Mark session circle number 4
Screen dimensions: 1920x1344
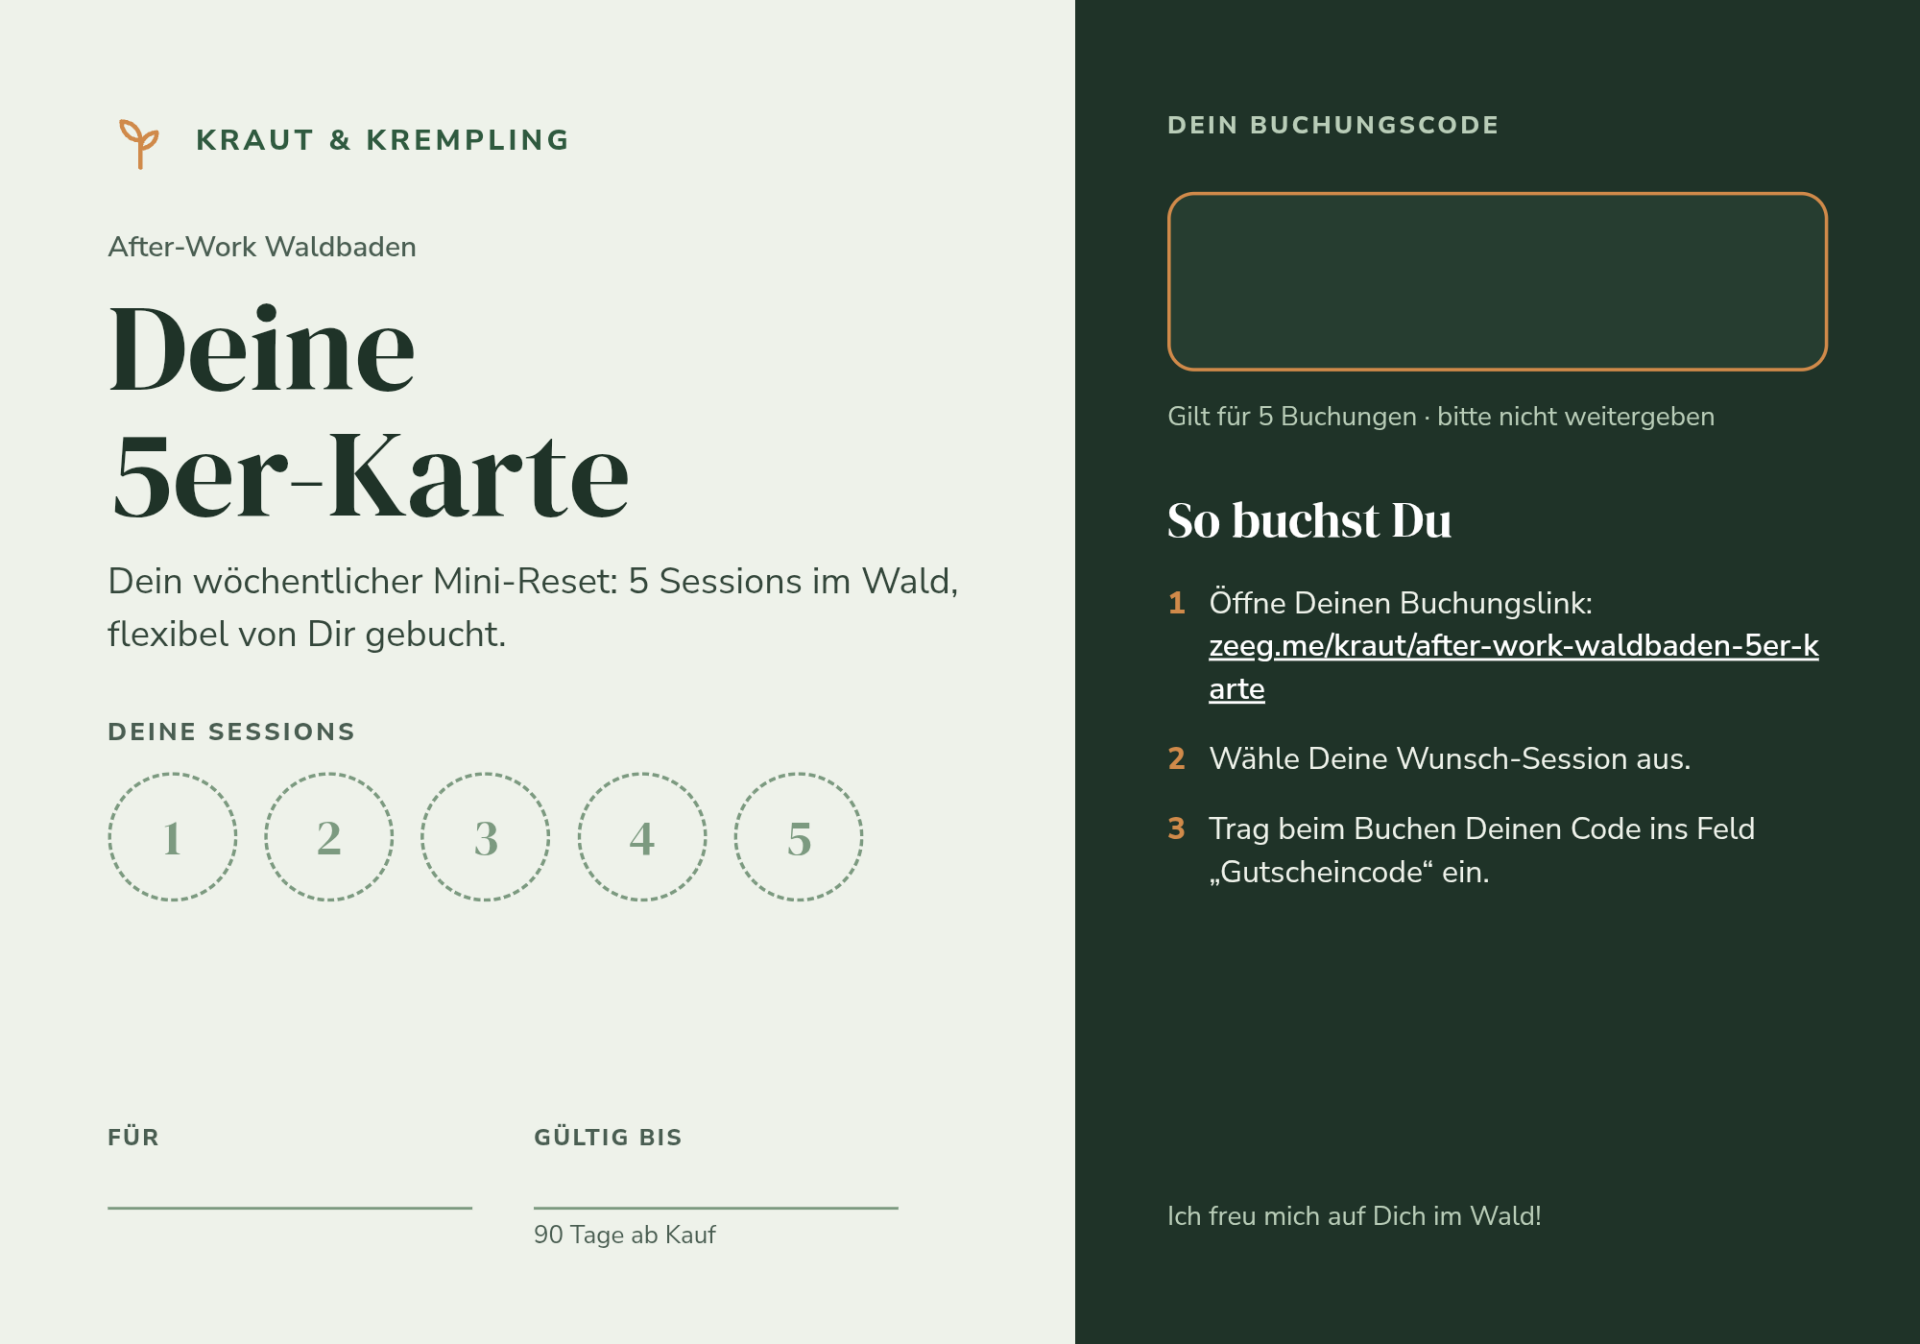[642, 837]
